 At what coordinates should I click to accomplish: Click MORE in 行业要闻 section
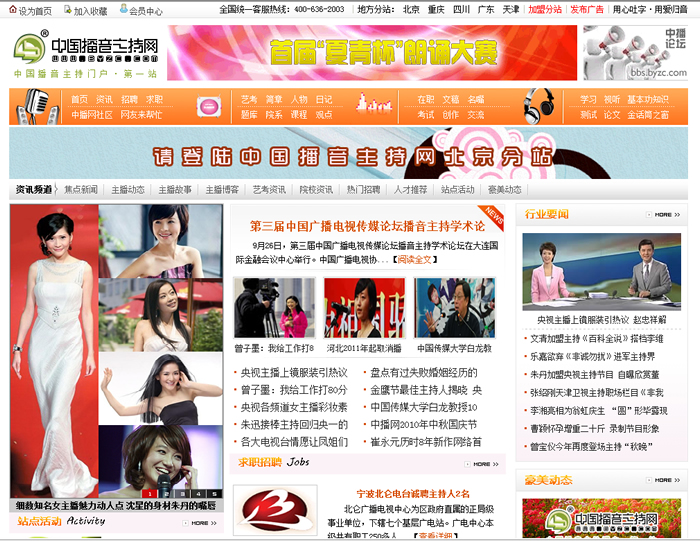(x=663, y=215)
